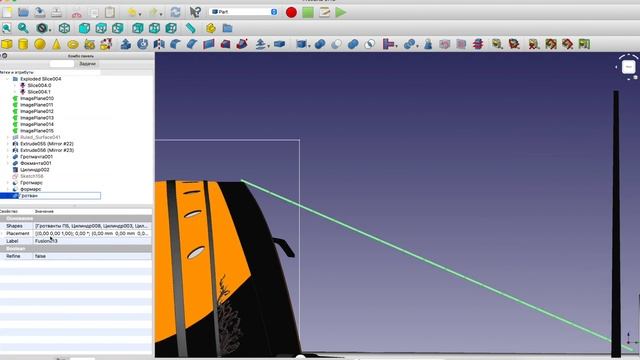Expand Extrude056 (Mirror #23)
This screenshot has height=360, width=640.
[8, 151]
